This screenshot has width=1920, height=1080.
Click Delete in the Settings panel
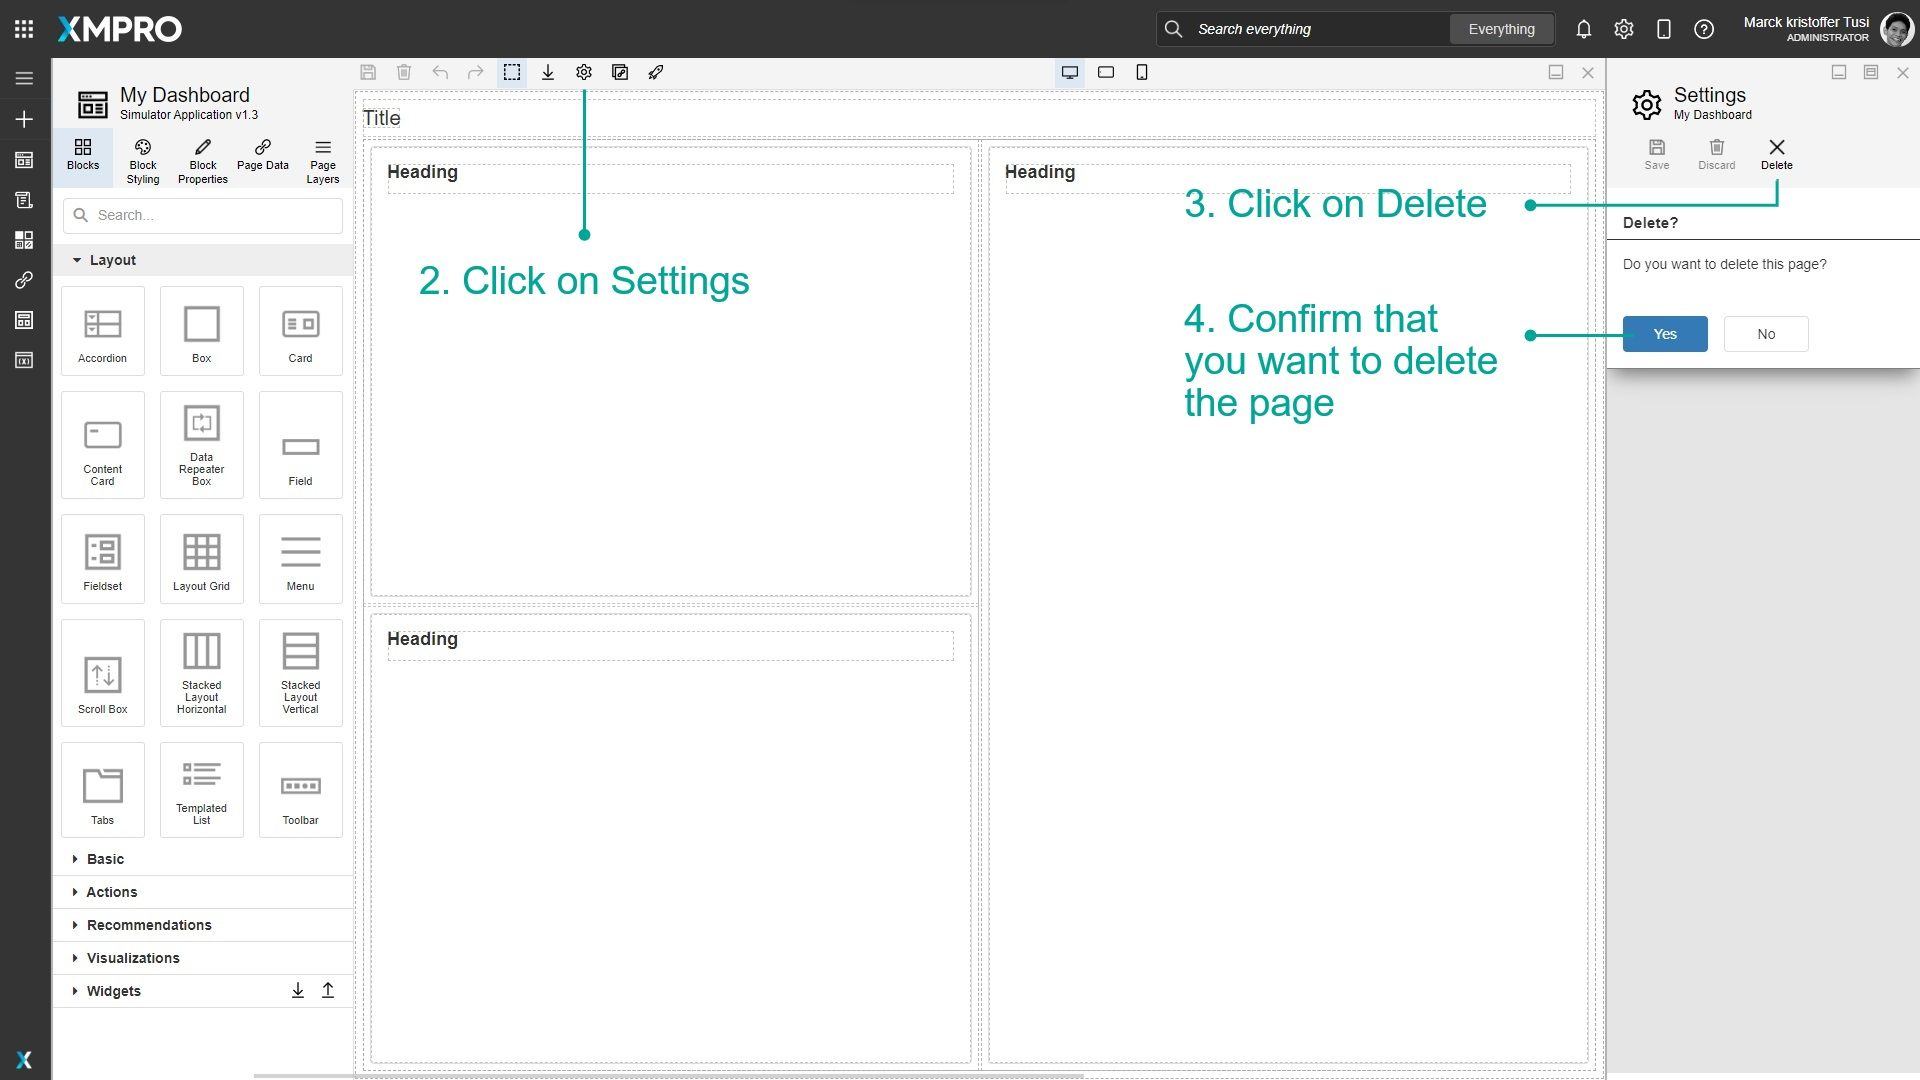(1777, 155)
